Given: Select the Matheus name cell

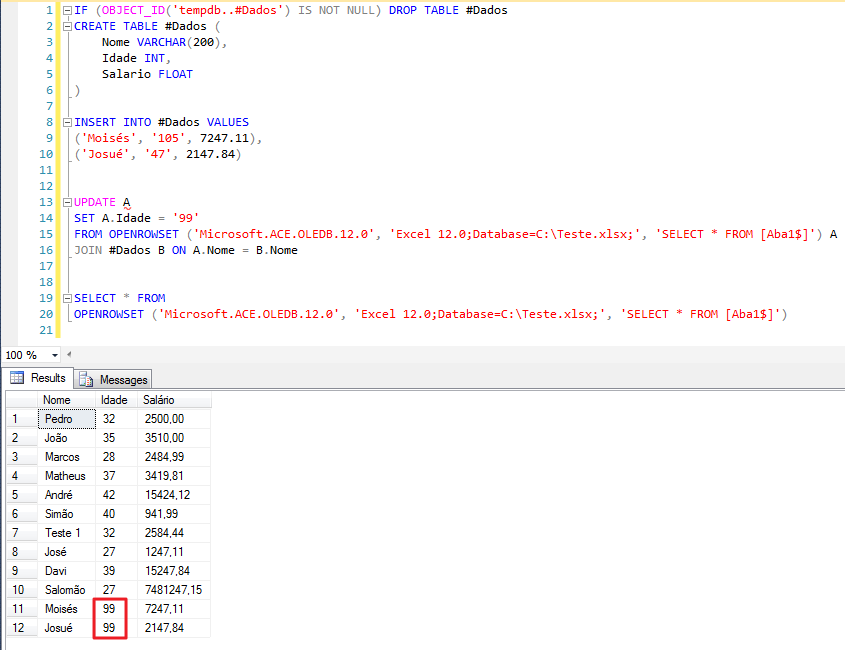Looking at the screenshot, I should (66, 476).
